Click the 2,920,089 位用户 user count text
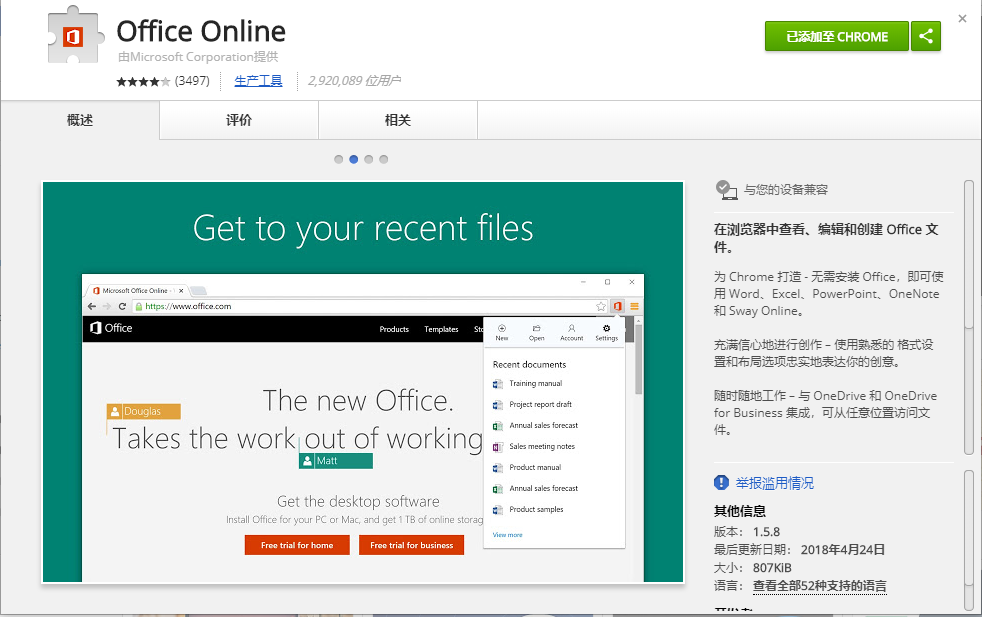 pyautogui.click(x=354, y=81)
